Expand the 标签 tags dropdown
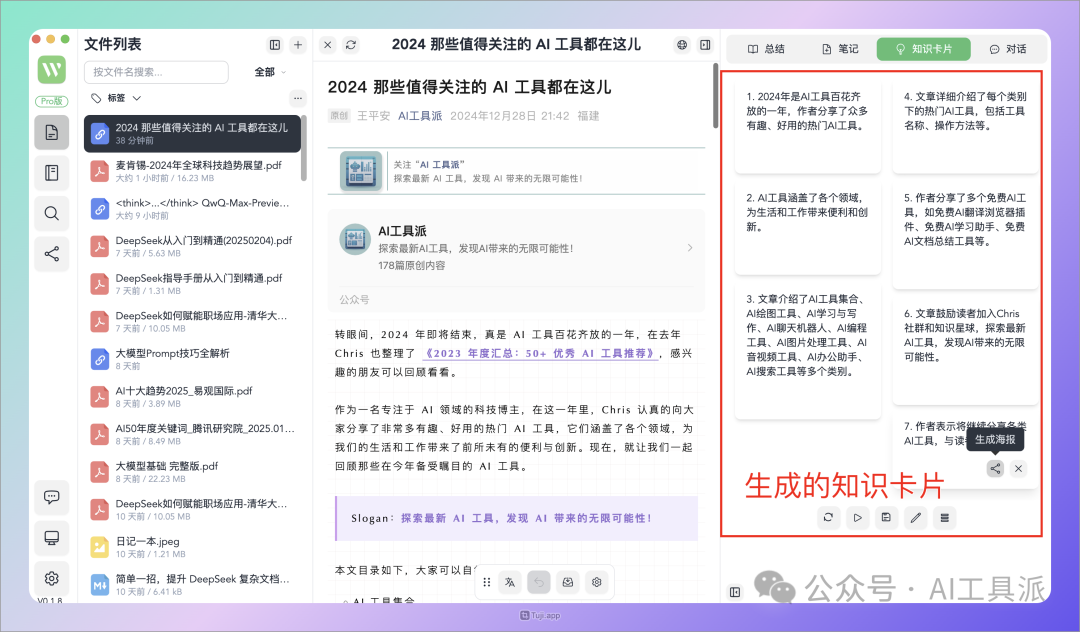The image size is (1080, 632). point(116,98)
